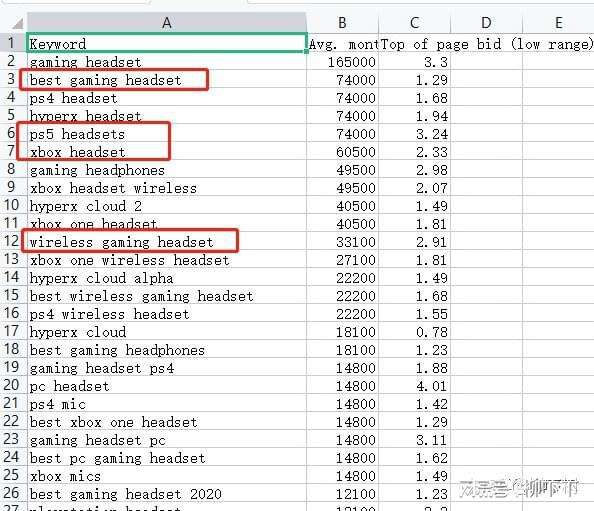Select cell 'ps5 headsets'
Image resolution: width=594 pixels, height=511 pixels.
[x=167, y=134]
